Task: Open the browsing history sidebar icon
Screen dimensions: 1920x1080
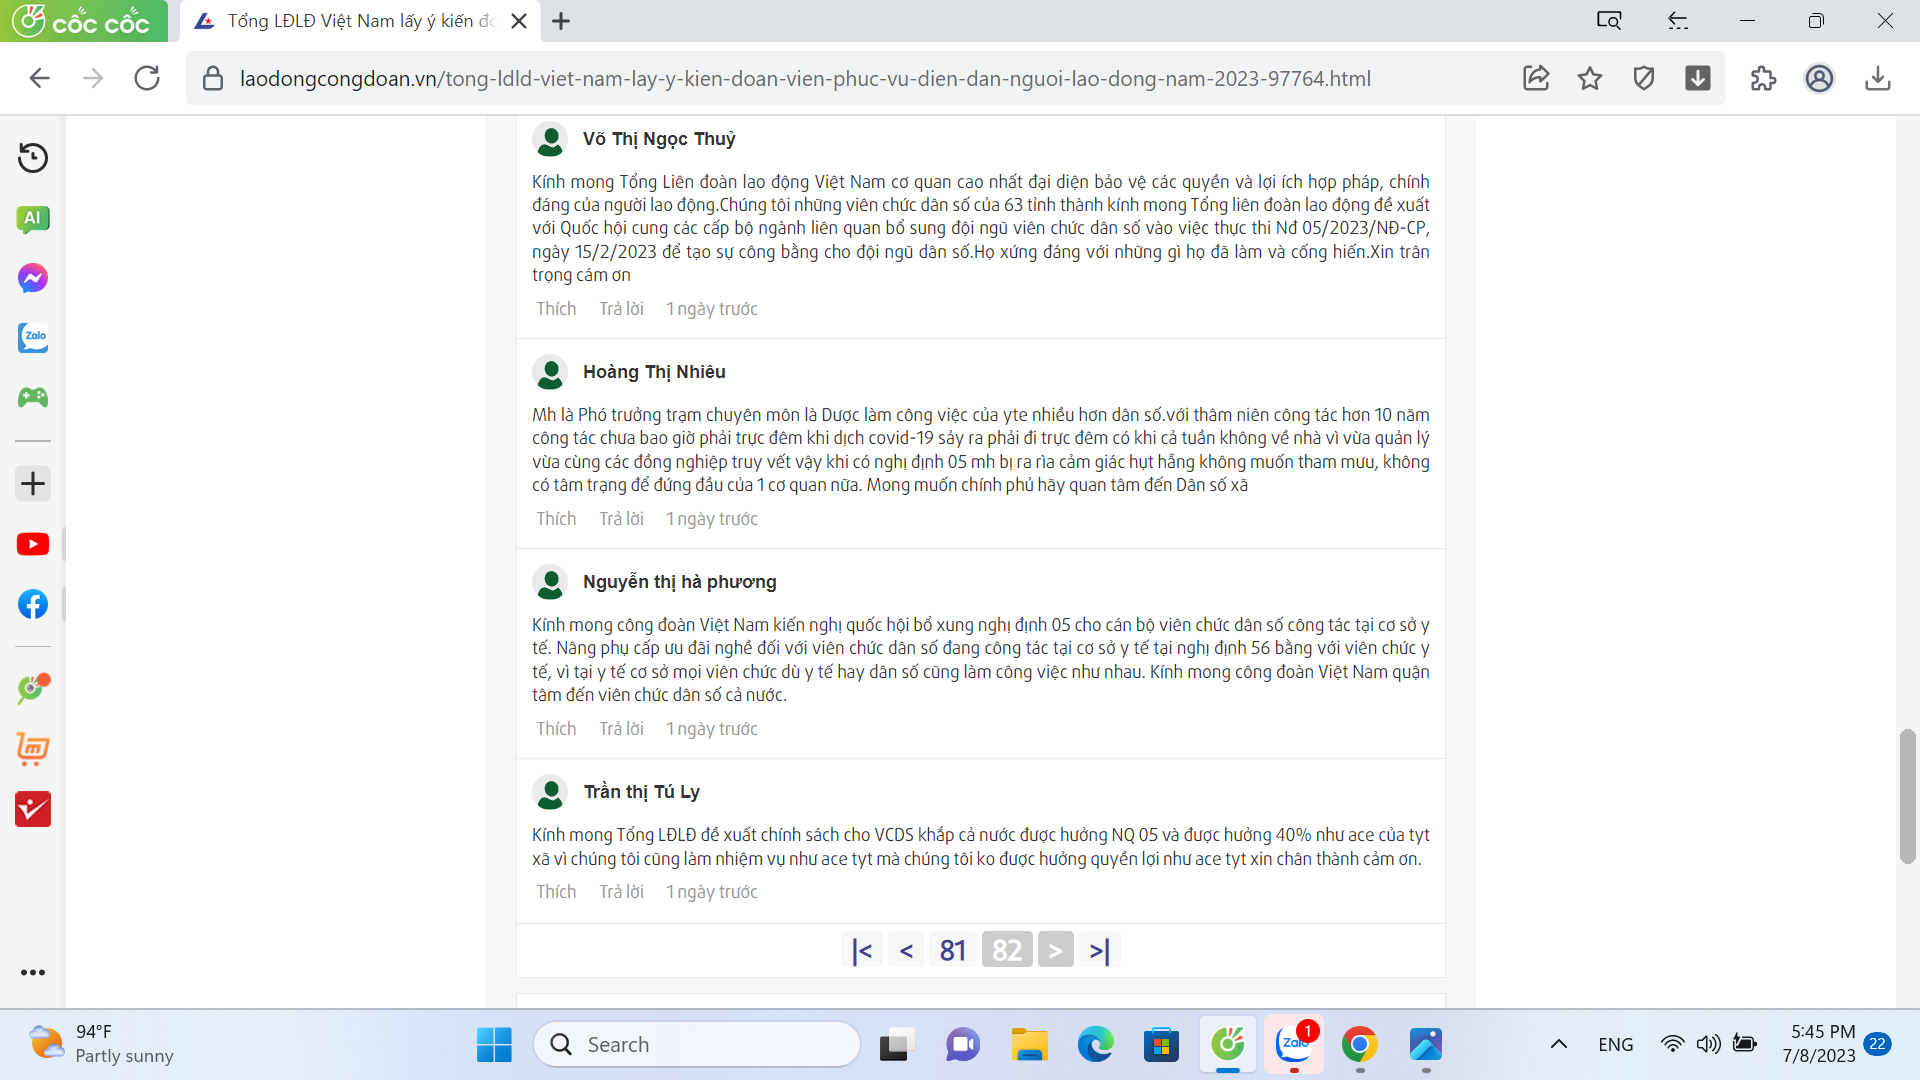Action: [33, 158]
